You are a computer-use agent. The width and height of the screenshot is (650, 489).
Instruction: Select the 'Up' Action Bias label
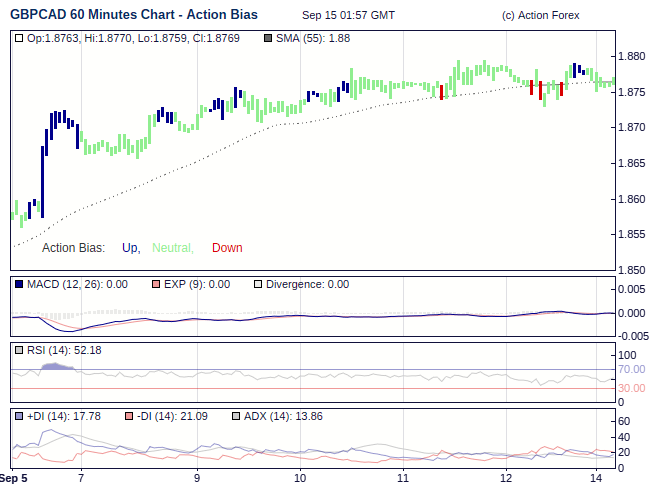(x=130, y=248)
